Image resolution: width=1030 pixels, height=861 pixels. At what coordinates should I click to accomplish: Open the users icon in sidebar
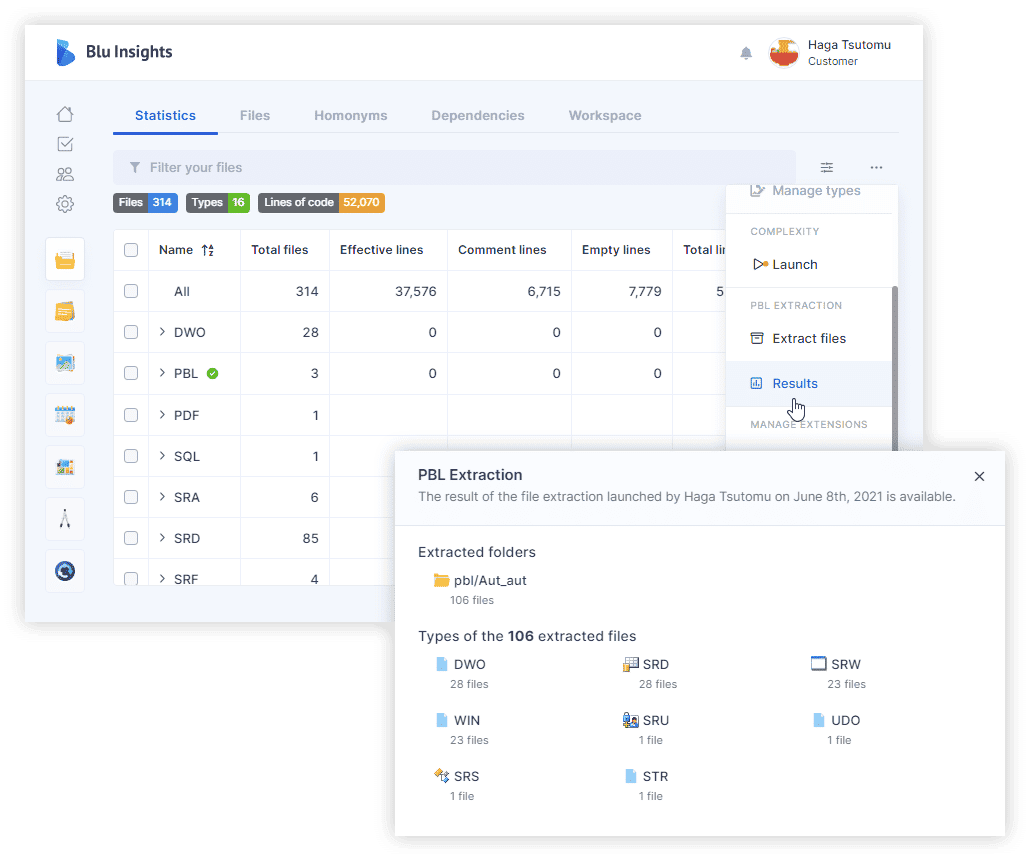(x=65, y=174)
